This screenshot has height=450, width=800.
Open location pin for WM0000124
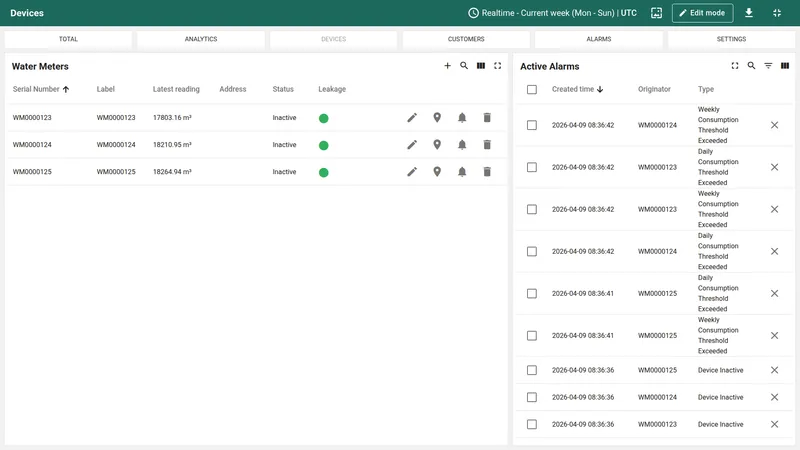click(437, 145)
